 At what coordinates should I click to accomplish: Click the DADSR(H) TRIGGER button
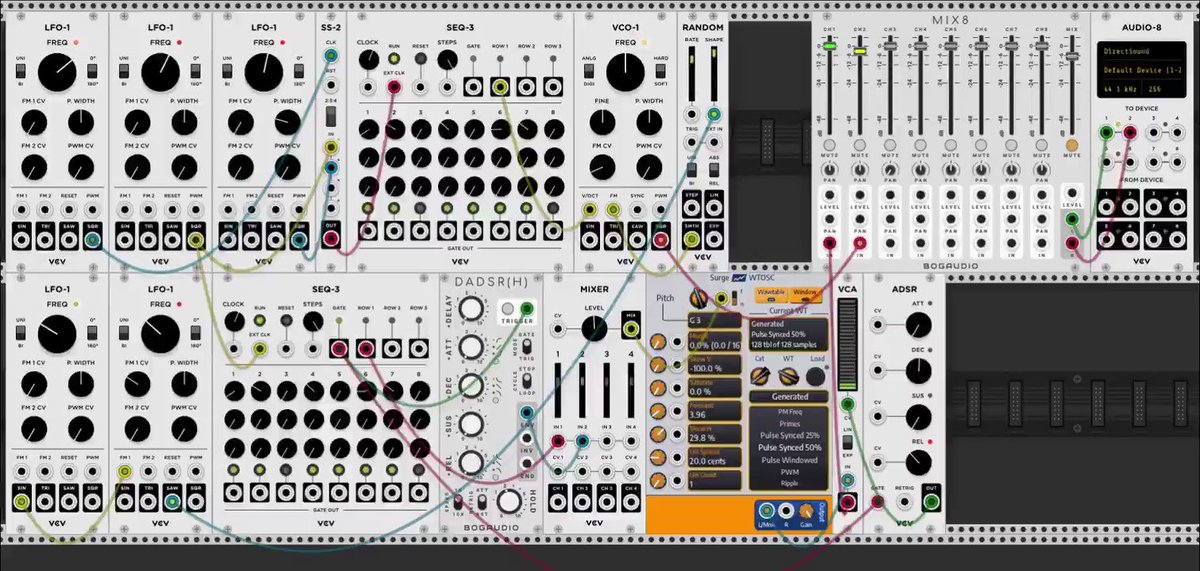click(x=509, y=308)
